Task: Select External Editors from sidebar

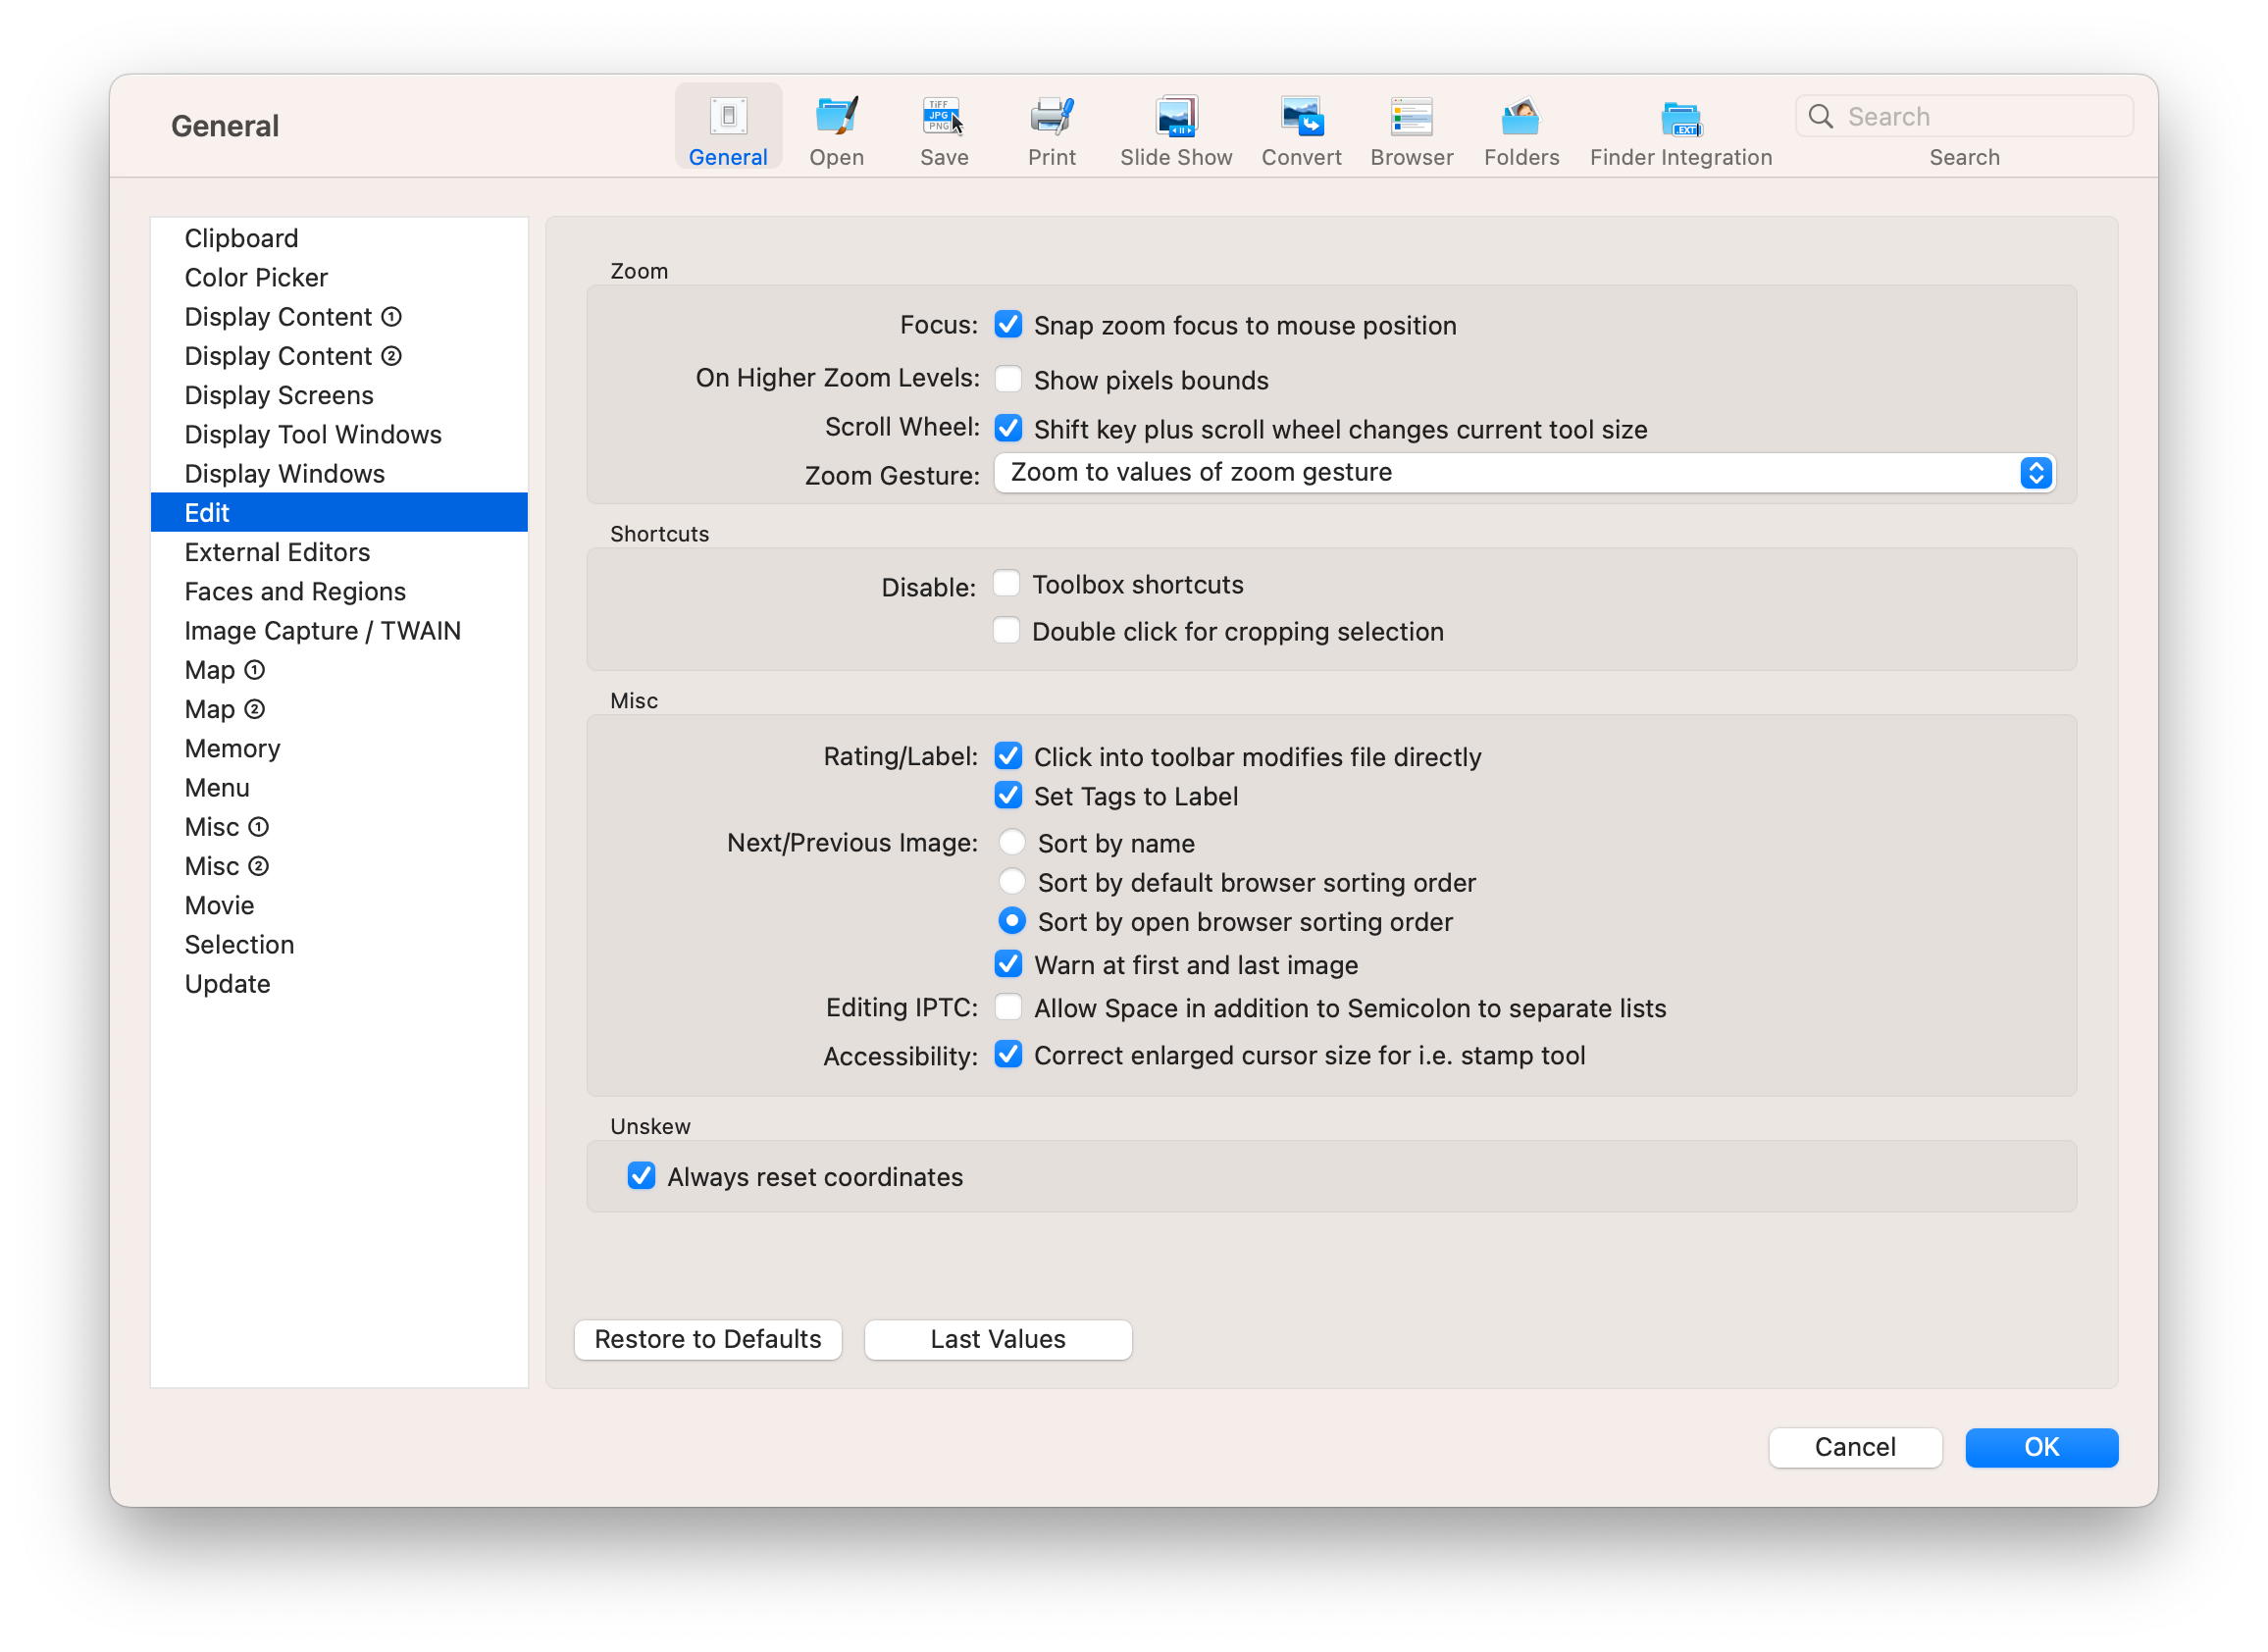Action: pos(277,553)
